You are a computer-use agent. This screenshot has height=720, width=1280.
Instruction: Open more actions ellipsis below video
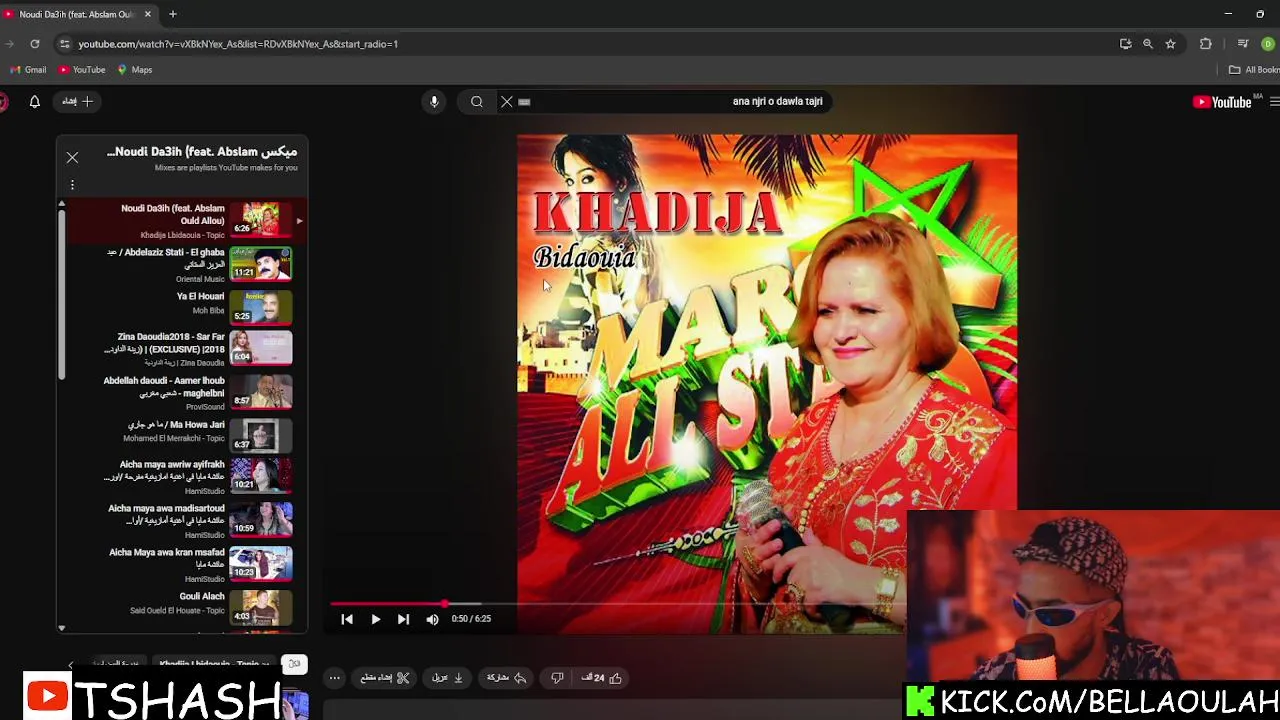click(x=335, y=677)
